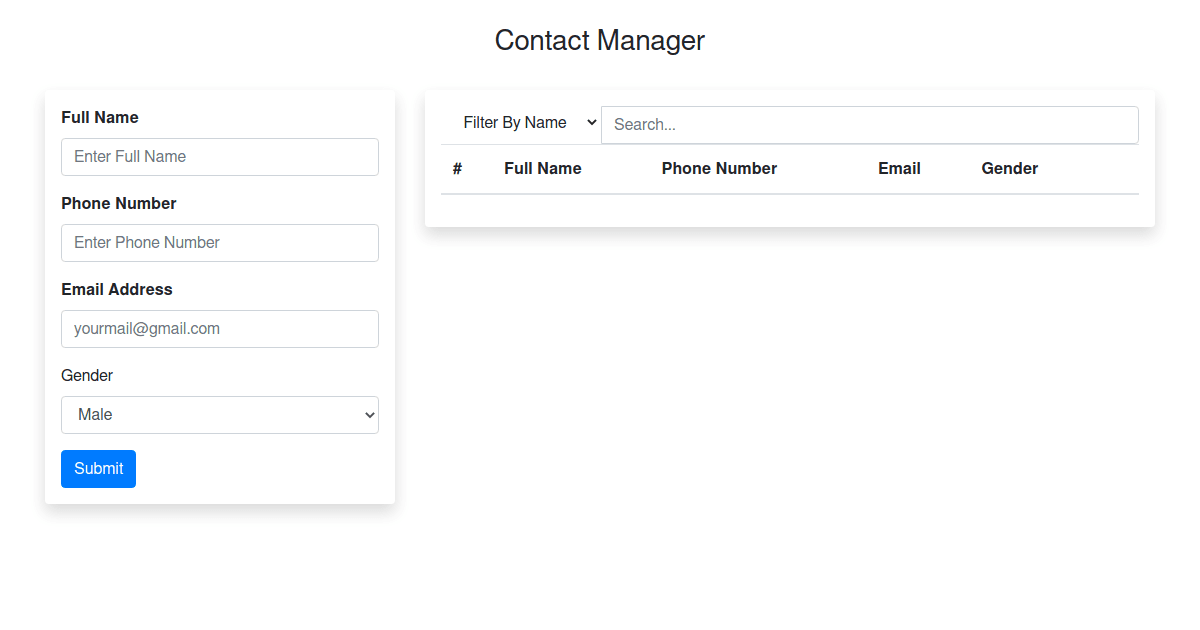Click the Full Name column header
Image resolution: width=1200 pixels, height=630 pixels.
543,169
